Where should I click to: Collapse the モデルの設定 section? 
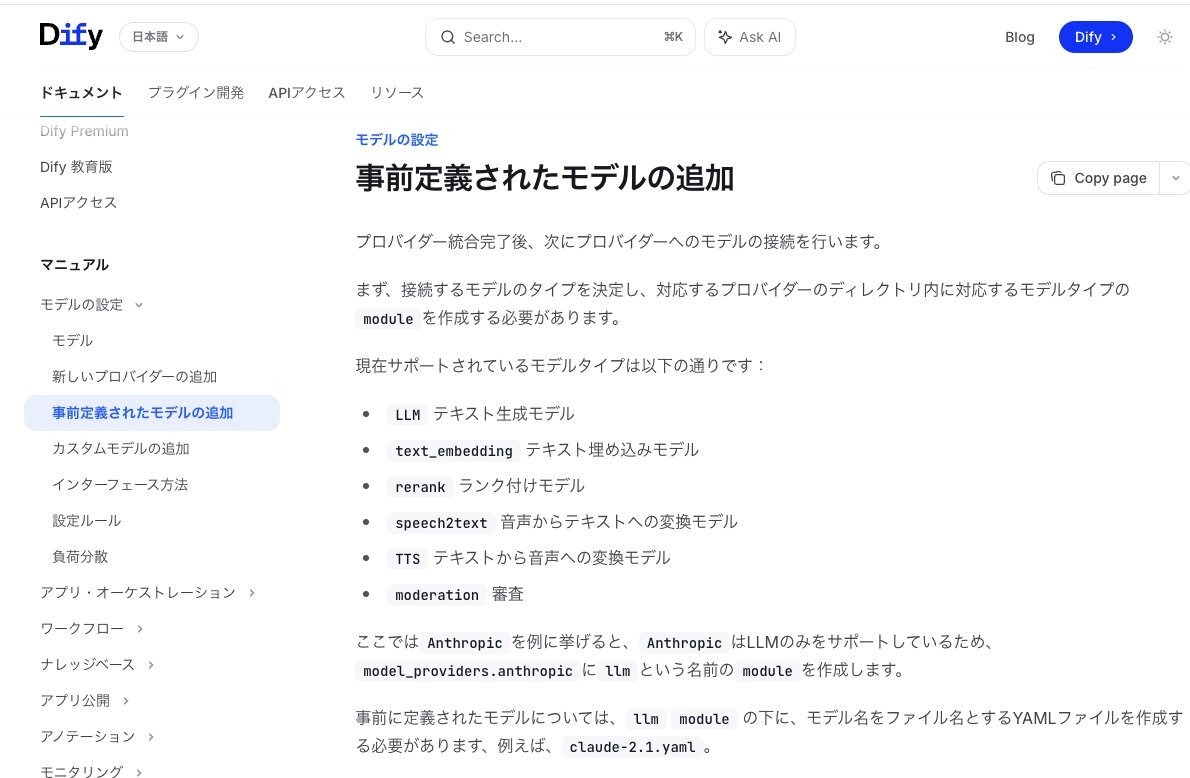pyautogui.click(x=92, y=304)
